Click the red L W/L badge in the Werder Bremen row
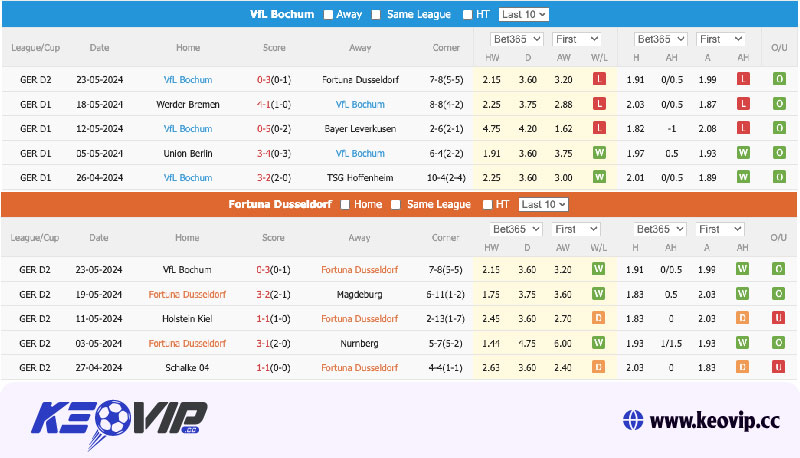 pyautogui.click(x=599, y=104)
